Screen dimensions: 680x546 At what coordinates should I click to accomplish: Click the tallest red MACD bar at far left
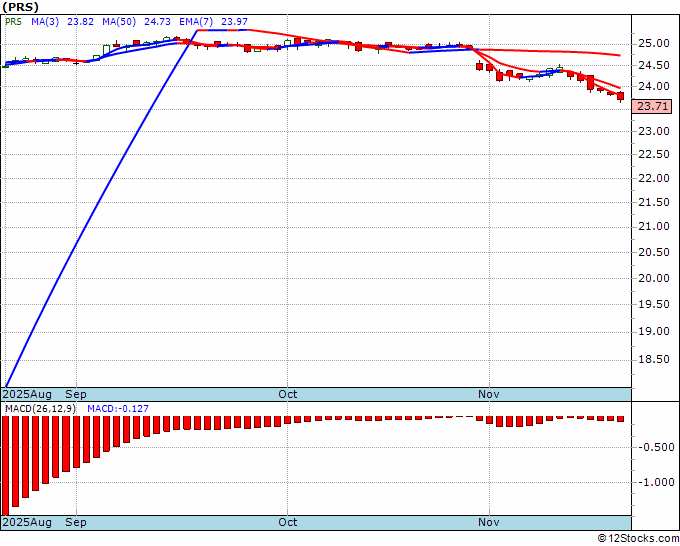[x=6, y=466]
